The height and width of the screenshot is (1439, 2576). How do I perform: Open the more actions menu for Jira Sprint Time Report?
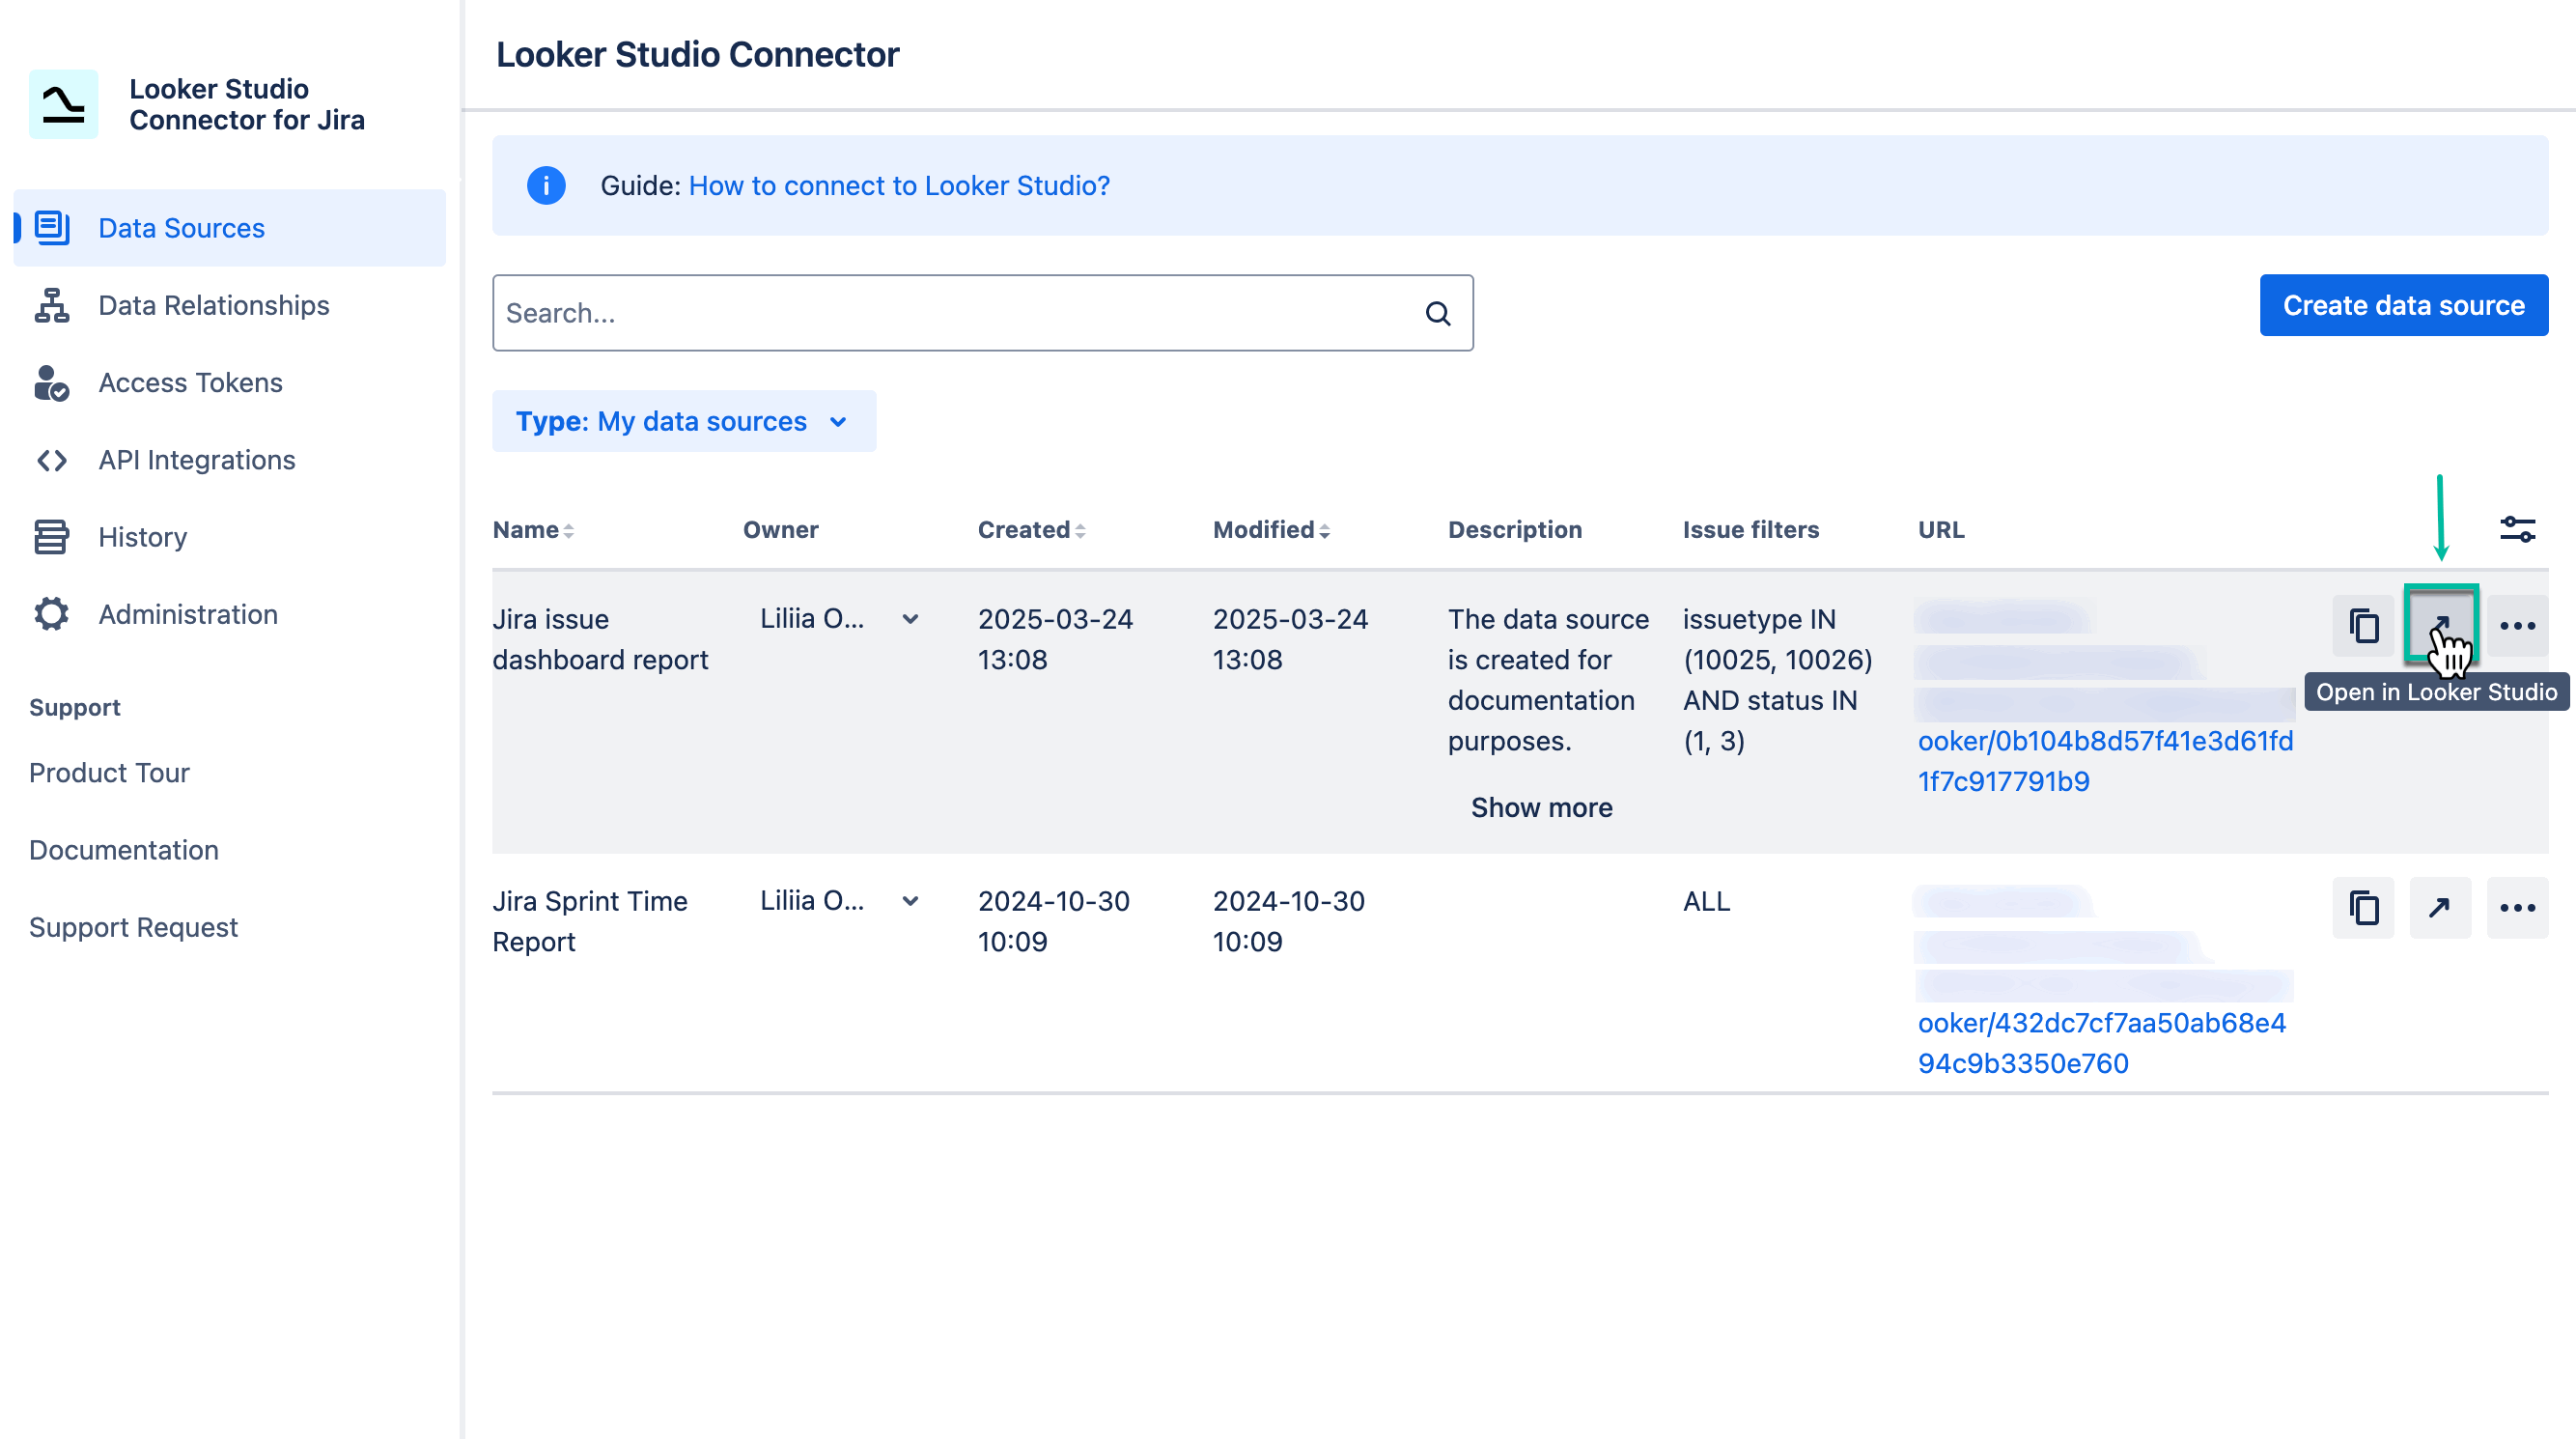[x=2518, y=907]
